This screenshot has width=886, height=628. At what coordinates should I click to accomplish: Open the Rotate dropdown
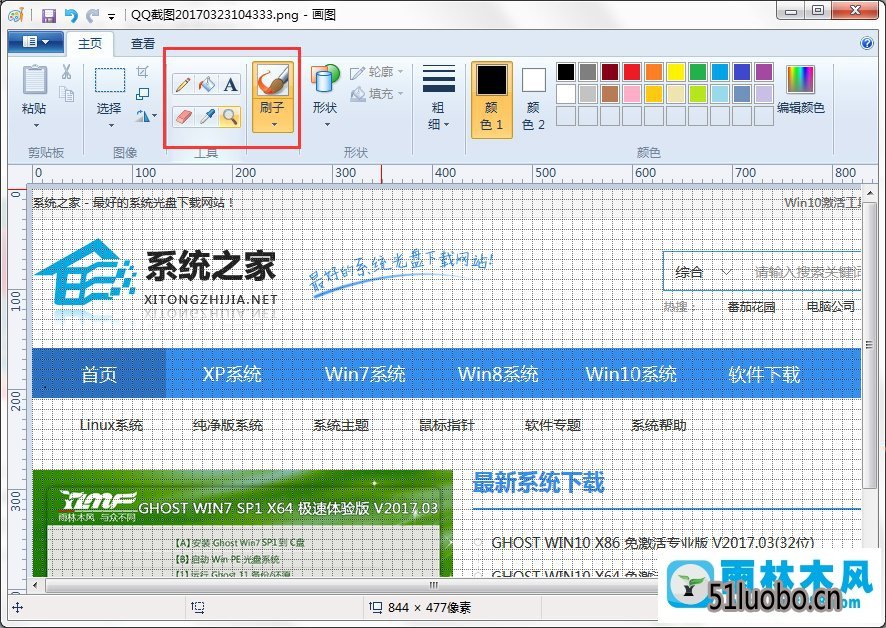pos(146,116)
